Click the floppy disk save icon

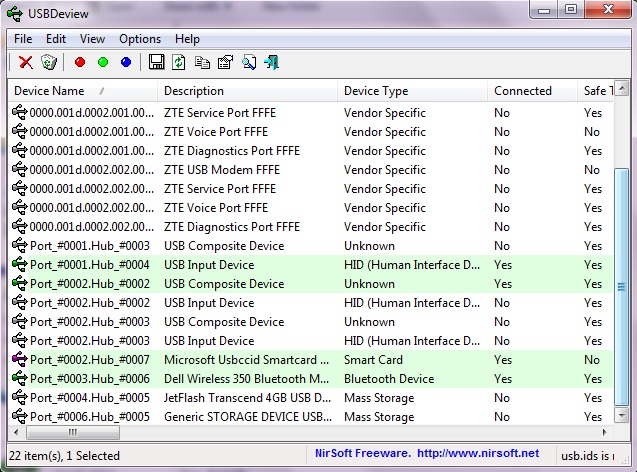point(156,62)
